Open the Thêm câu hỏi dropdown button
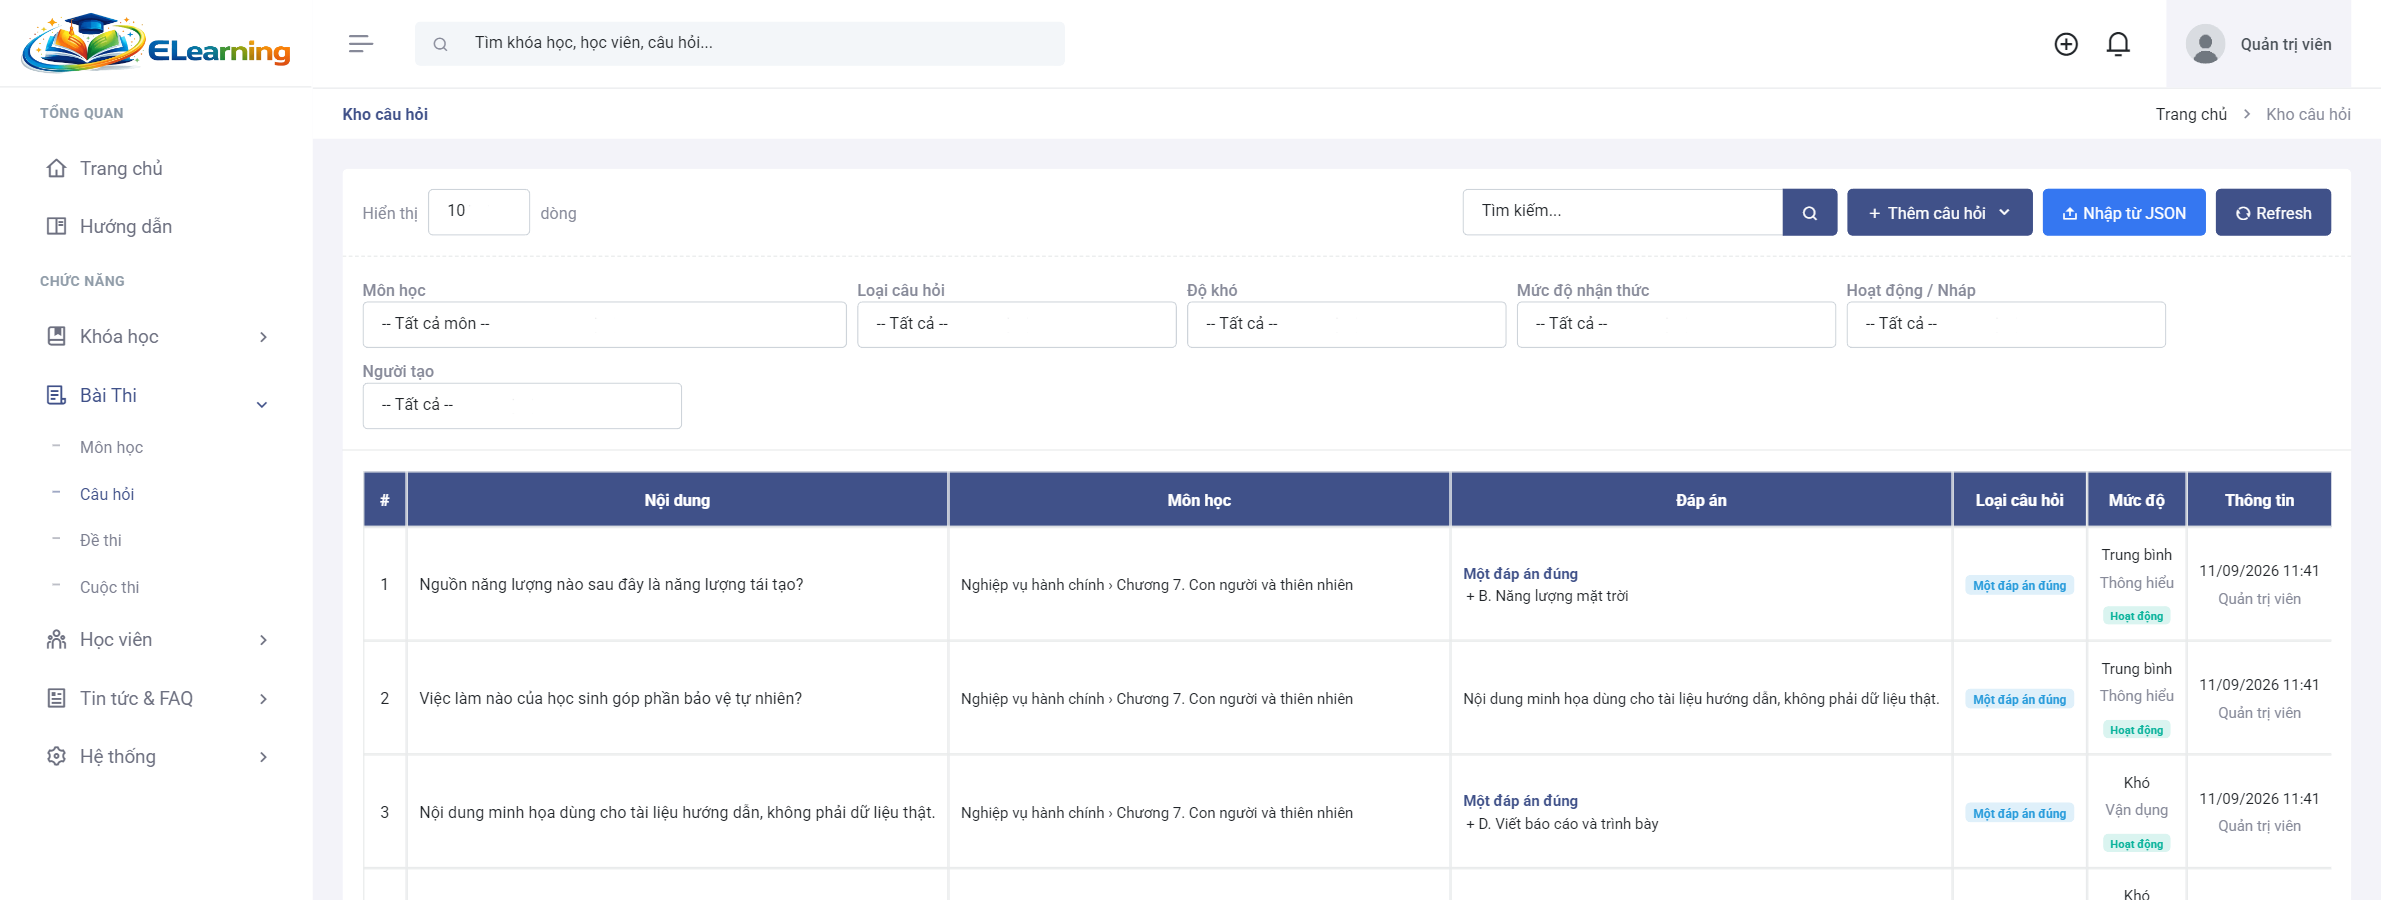Viewport: 2381px width, 900px height. click(x=1939, y=212)
